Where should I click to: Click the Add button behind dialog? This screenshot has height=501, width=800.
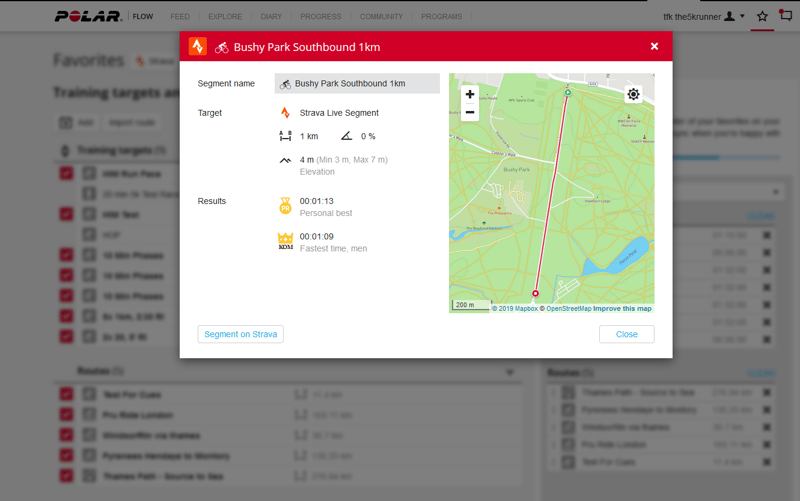pos(77,122)
